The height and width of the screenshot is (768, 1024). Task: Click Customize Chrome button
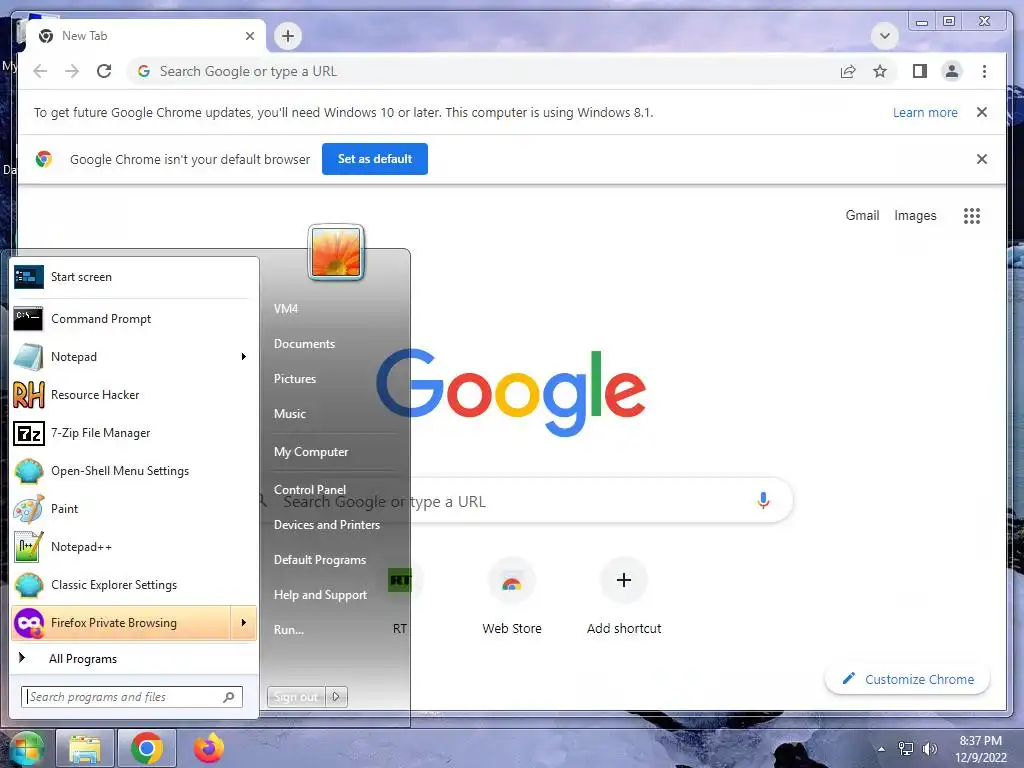click(x=908, y=679)
